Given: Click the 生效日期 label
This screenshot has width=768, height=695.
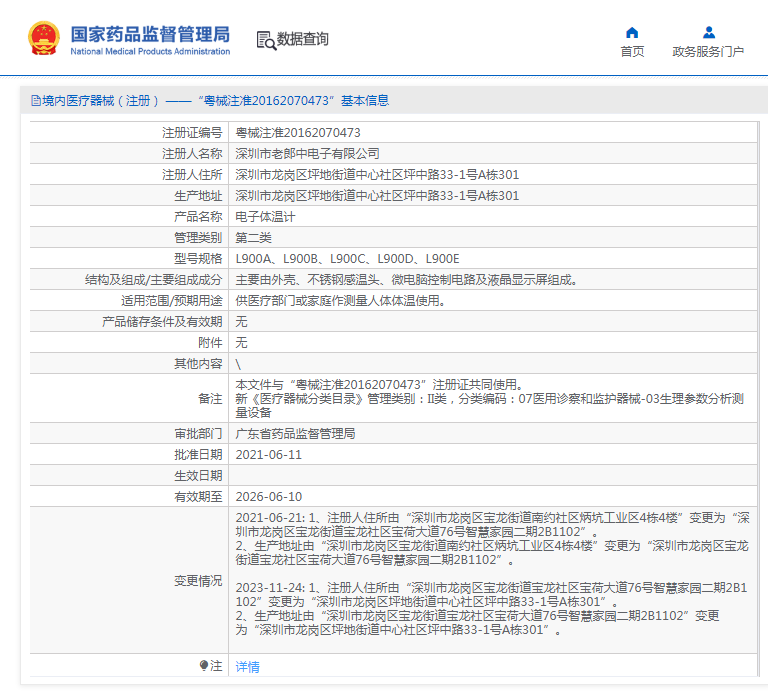Looking at the screenshot, I should coord(198,476).
